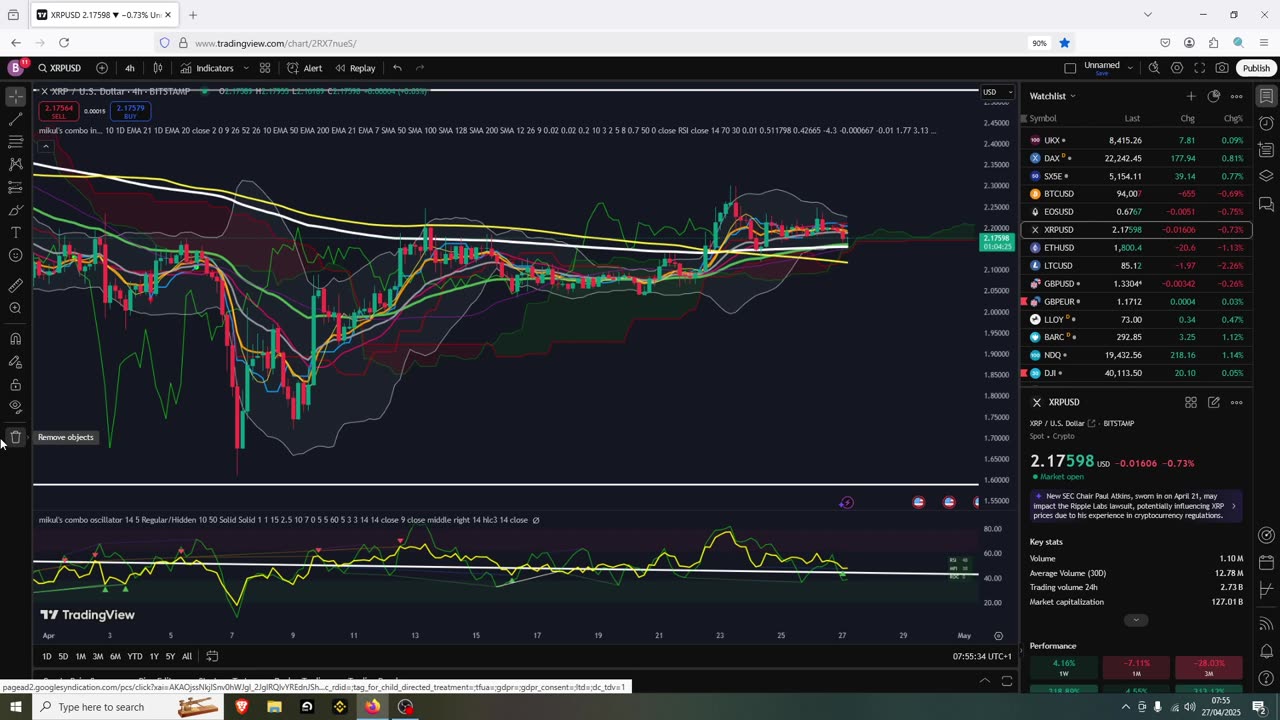Select ETHUSD in the watchlist
Screen dimensions: 1280x720
1136,248
